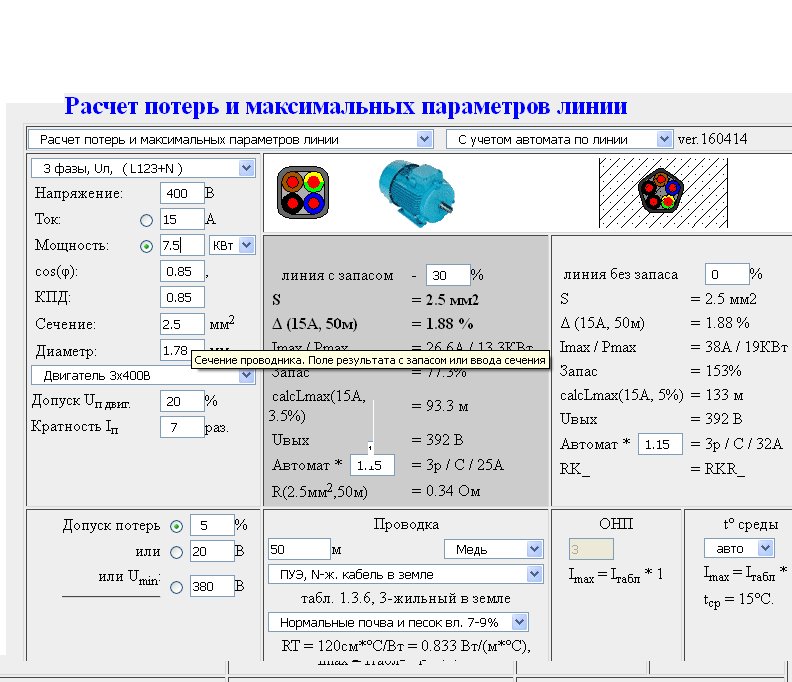This screenshot has width=792, height=682.
Task: Open the 'ПУЭ, N-ж. кабель в земле' dropdown
Action: 406,574
